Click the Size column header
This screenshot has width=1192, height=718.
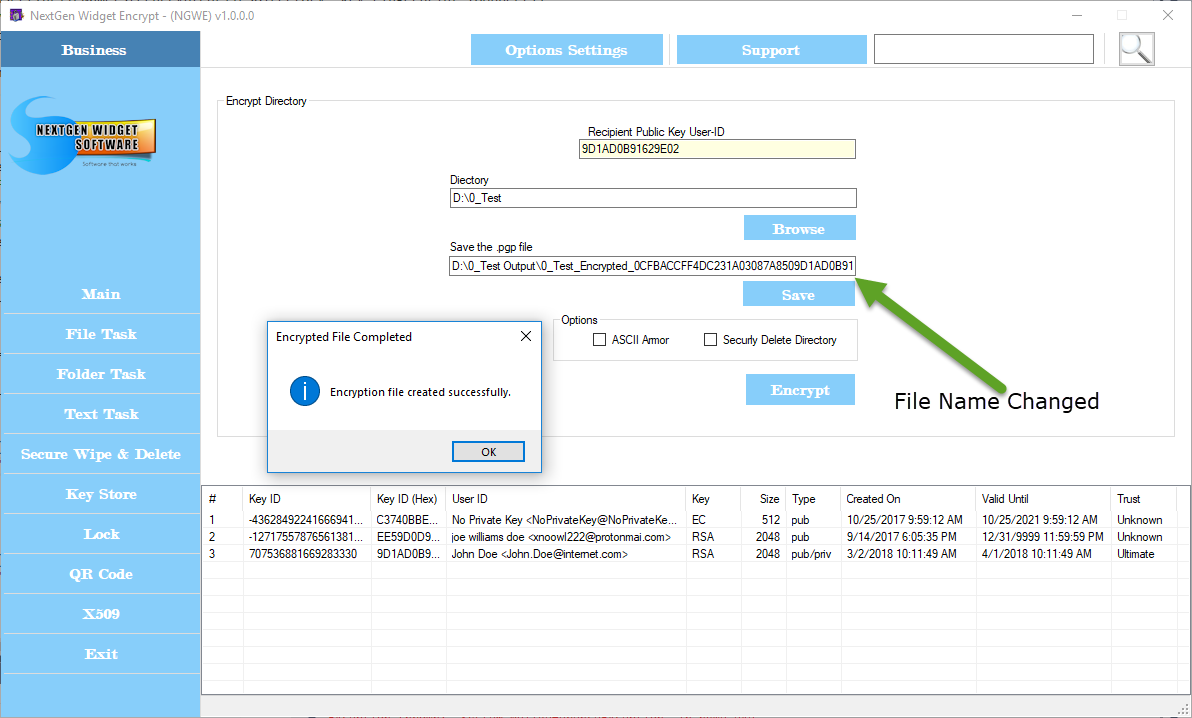pos(763,499)
